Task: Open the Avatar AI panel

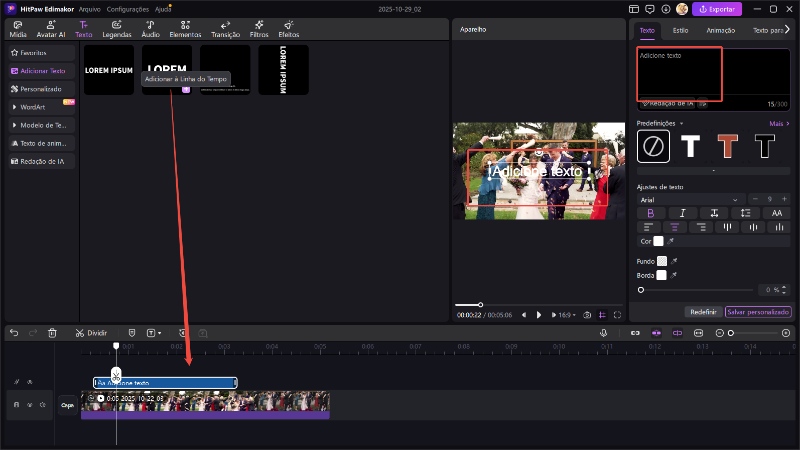Action: (x=51, y=27)
